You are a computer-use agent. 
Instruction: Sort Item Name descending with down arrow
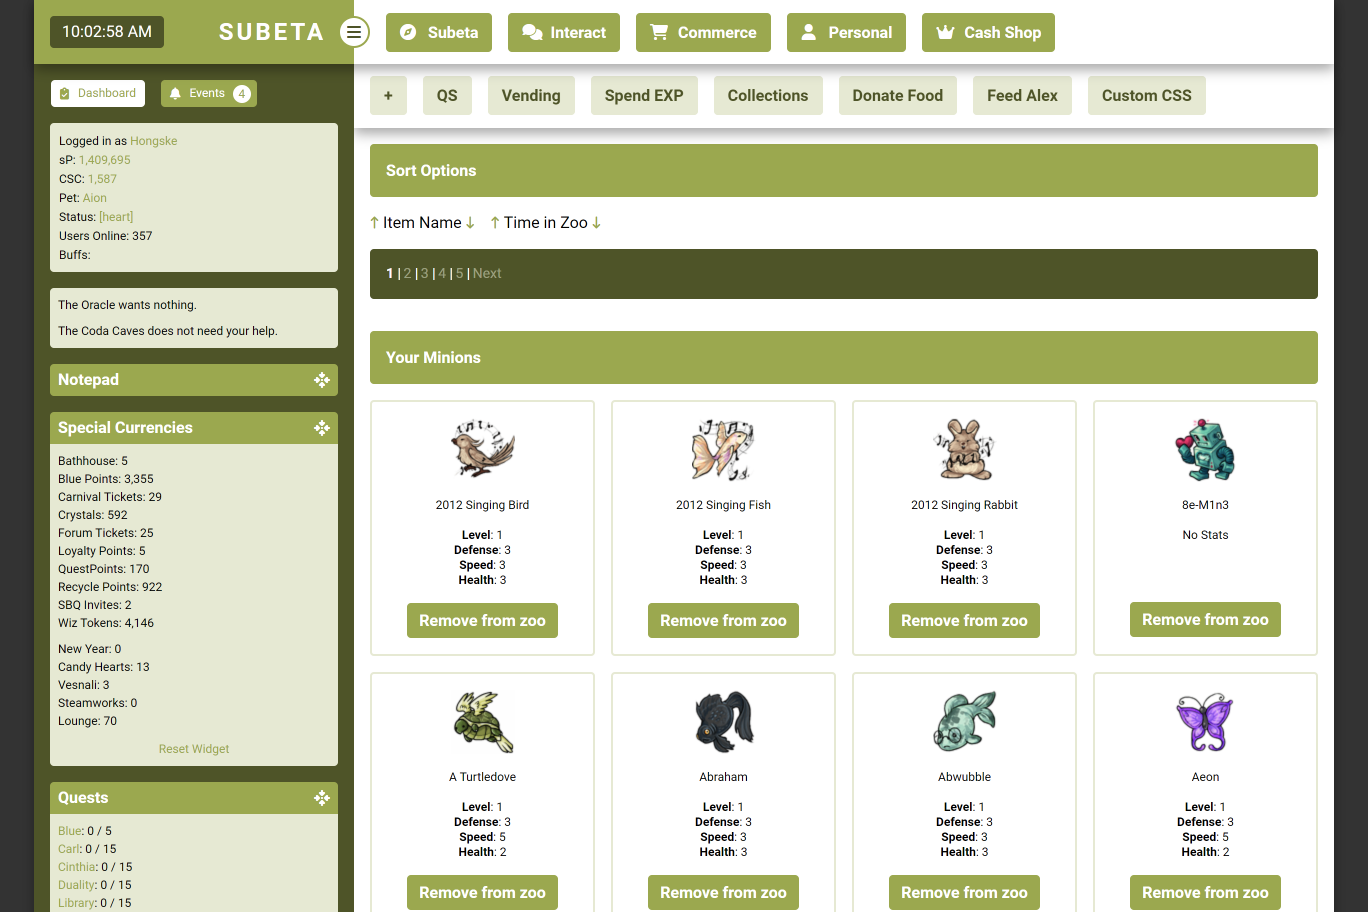(x=470, y=223)
